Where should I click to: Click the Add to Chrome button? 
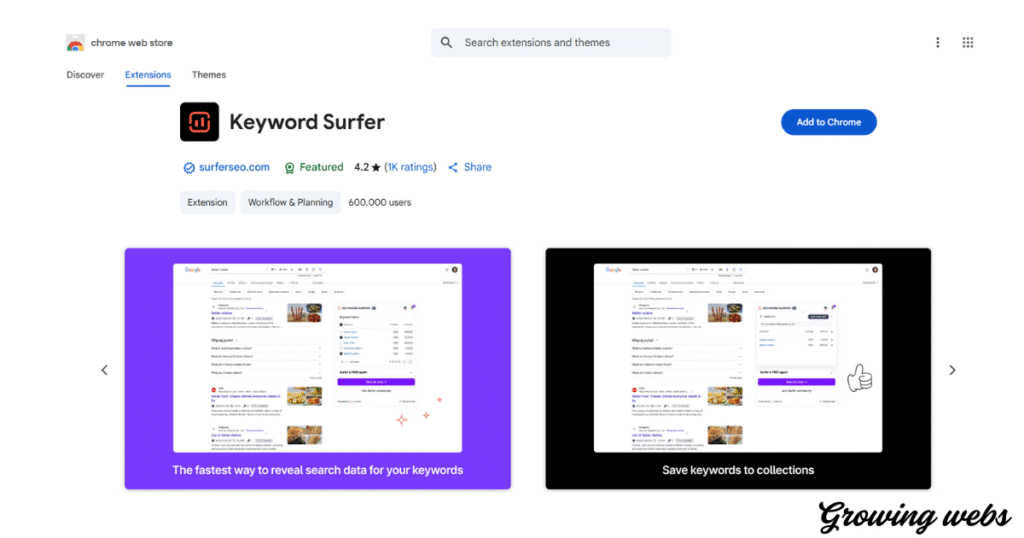829,122
